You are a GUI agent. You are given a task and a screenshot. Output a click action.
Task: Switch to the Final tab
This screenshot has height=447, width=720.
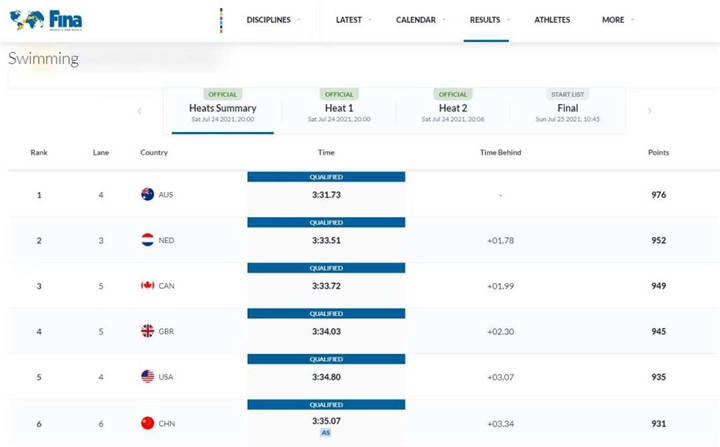pyautogui.click(x=568, y=110)
